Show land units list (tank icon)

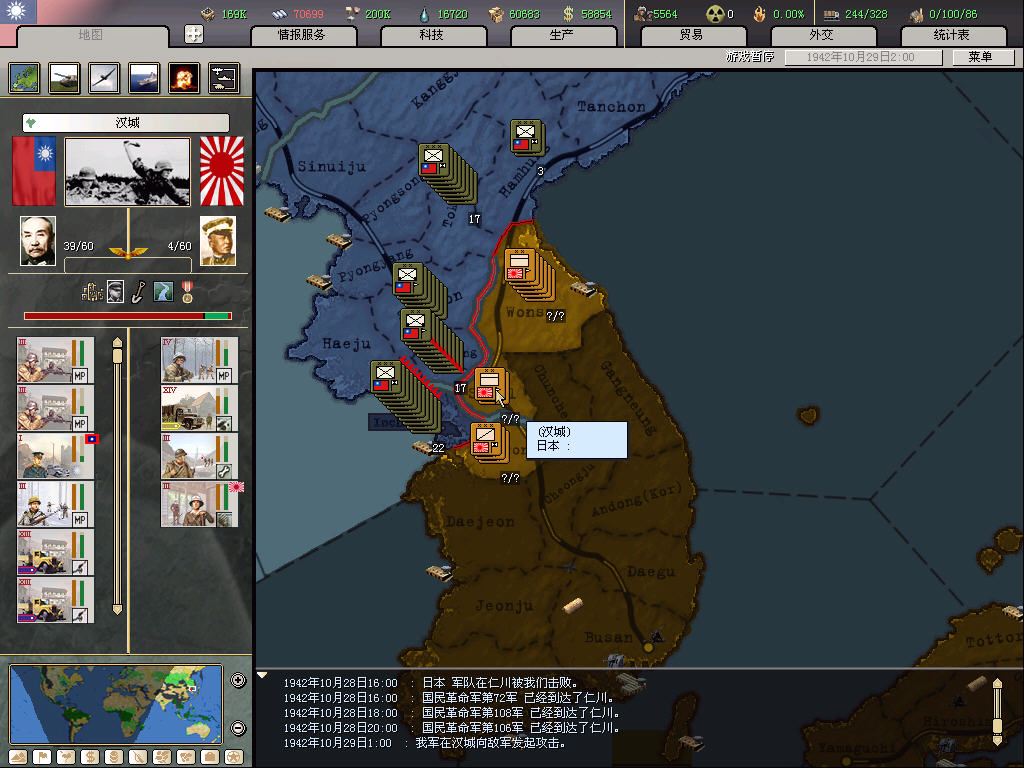click(x=64, y=78)
